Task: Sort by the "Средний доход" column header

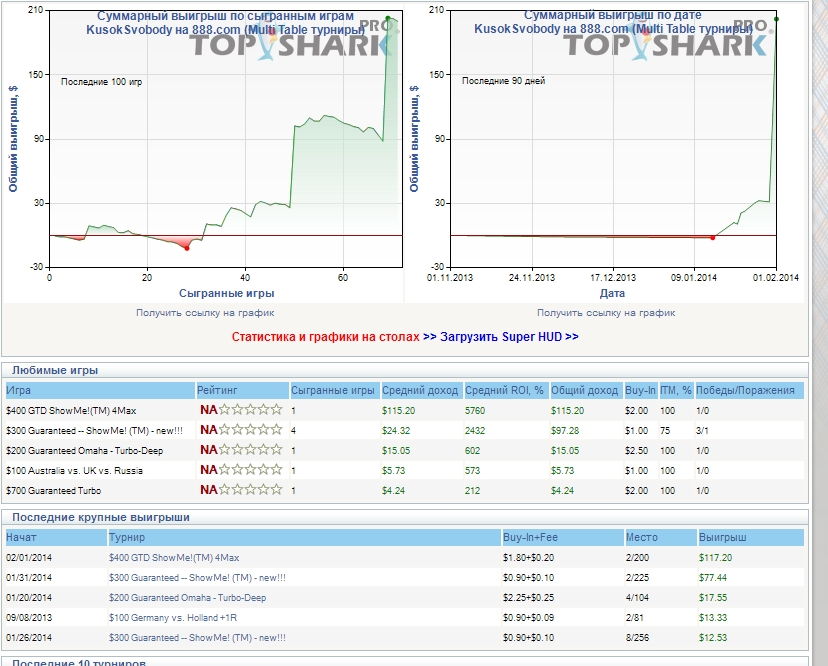Action: click(420, 390)
